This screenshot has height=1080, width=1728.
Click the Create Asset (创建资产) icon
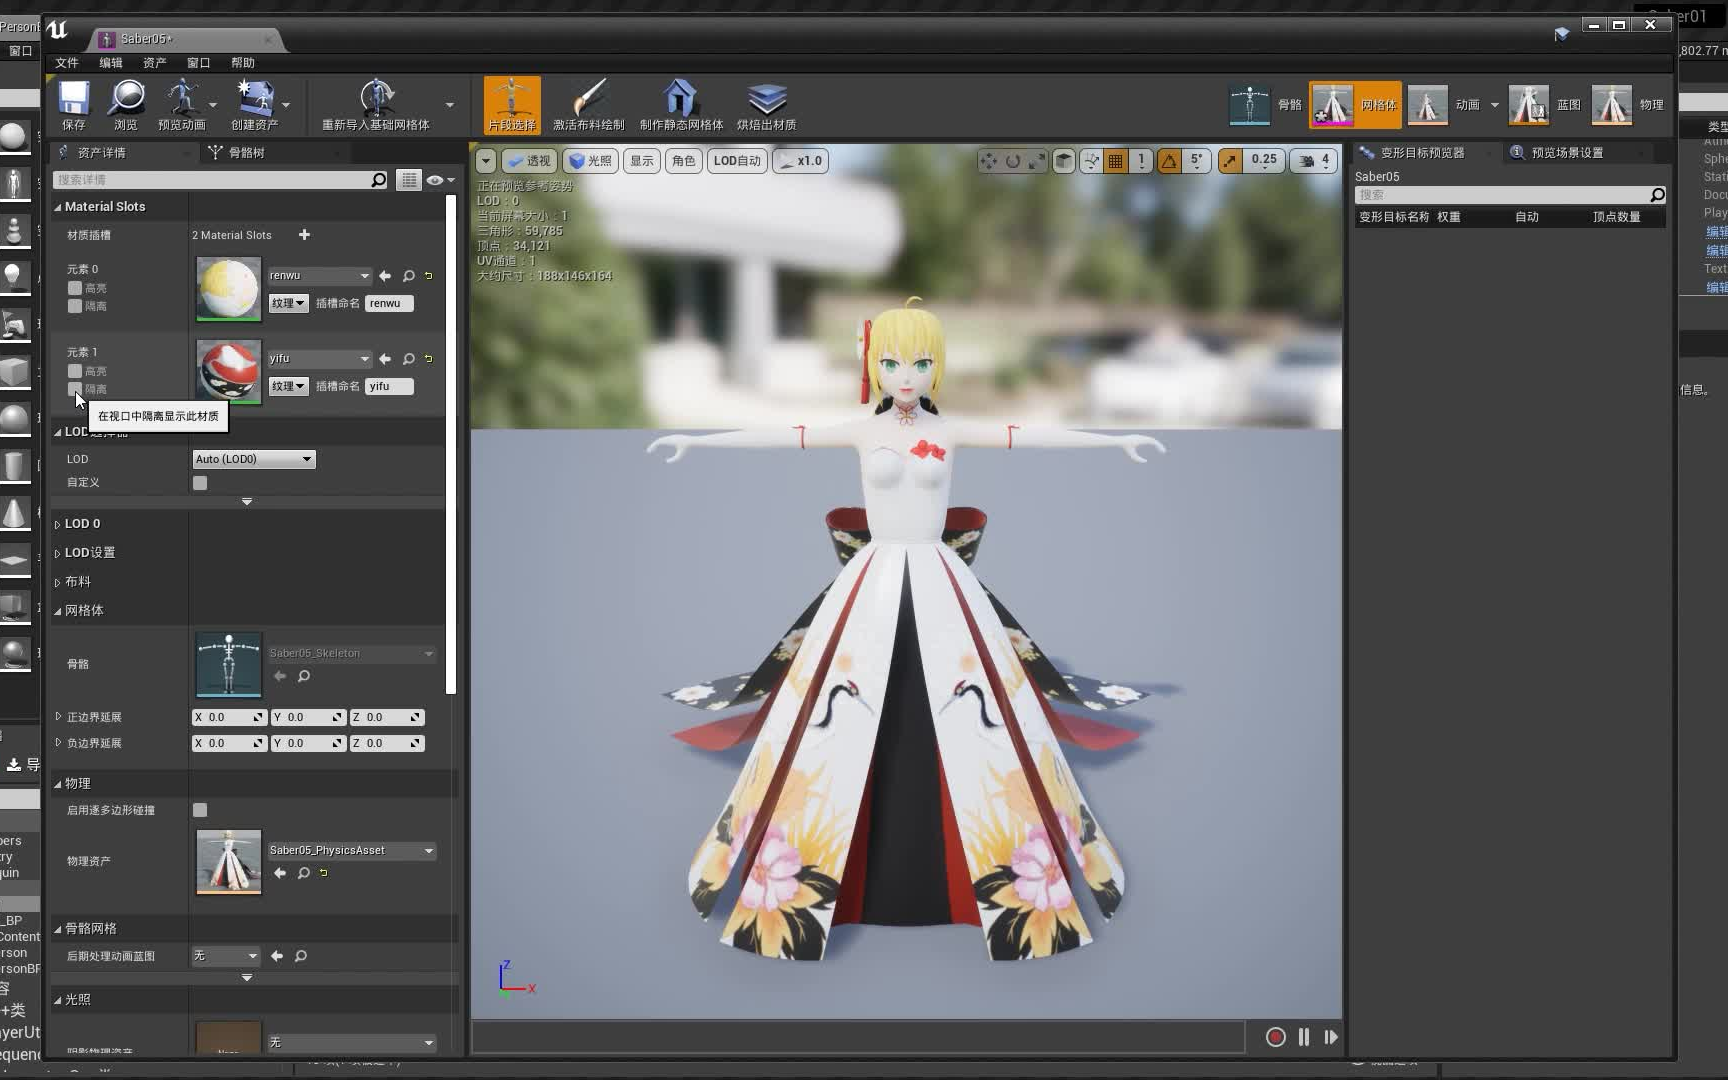pyautogui.click(x=255, y=105)
